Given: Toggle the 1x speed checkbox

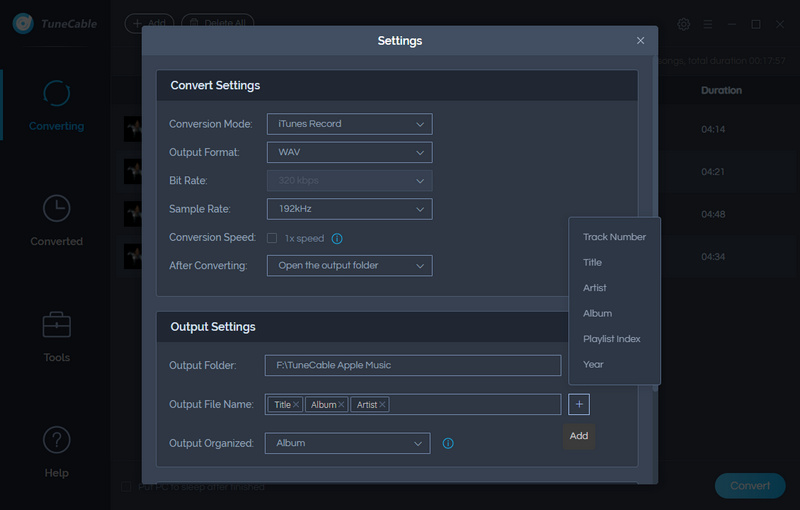Looking at the screenshot, I should point(272,238).
